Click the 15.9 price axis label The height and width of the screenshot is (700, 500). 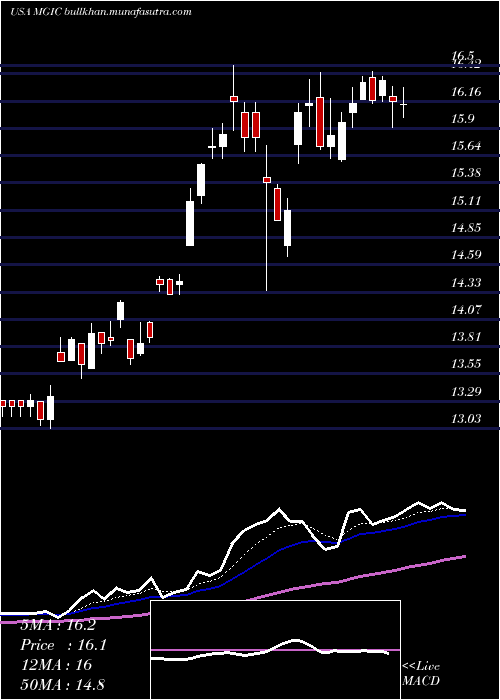pyautogui.click(x=463, y=119)
